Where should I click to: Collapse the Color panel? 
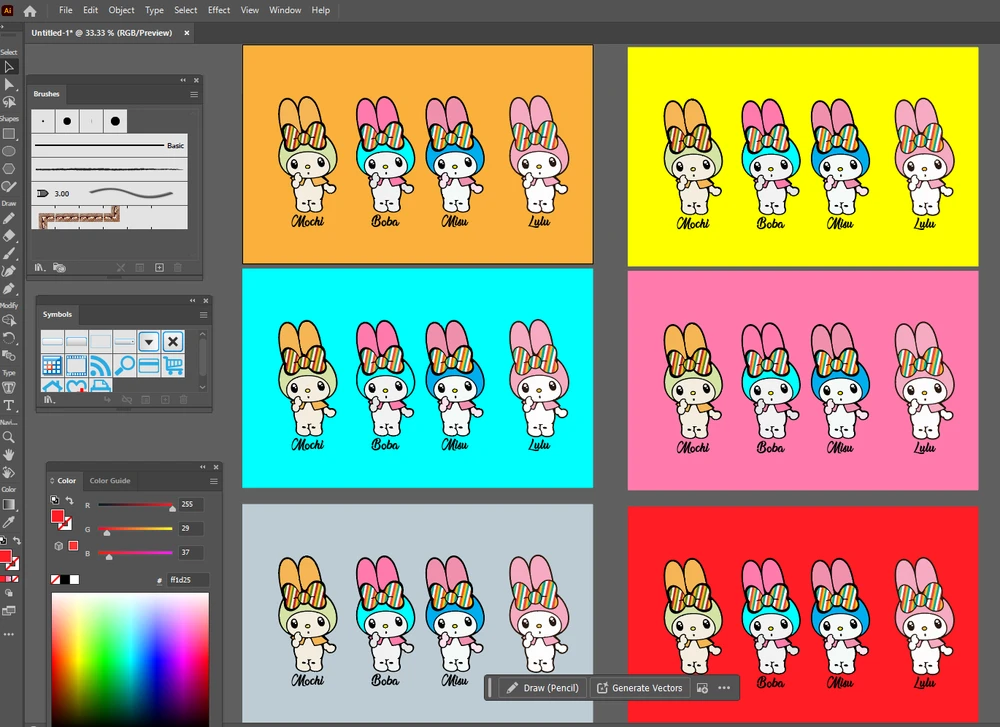point(203,467)
